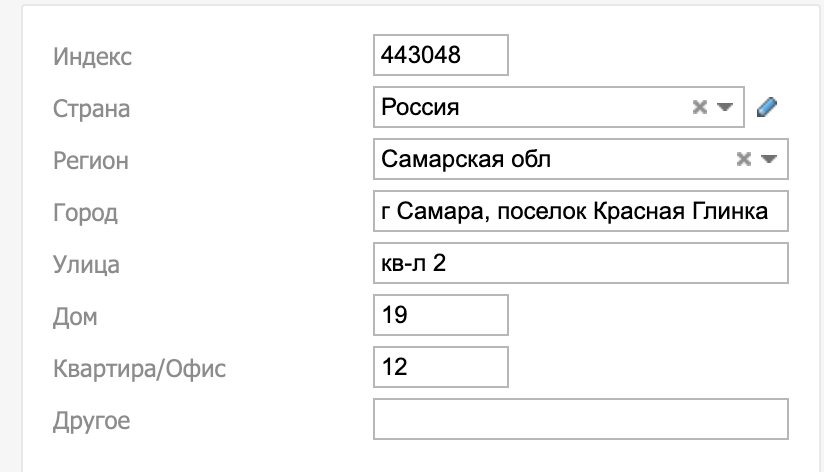This screenshot has width=824, height=472.
Task: Expand the Регион dropdown arrow
Action: coord(769,159)
